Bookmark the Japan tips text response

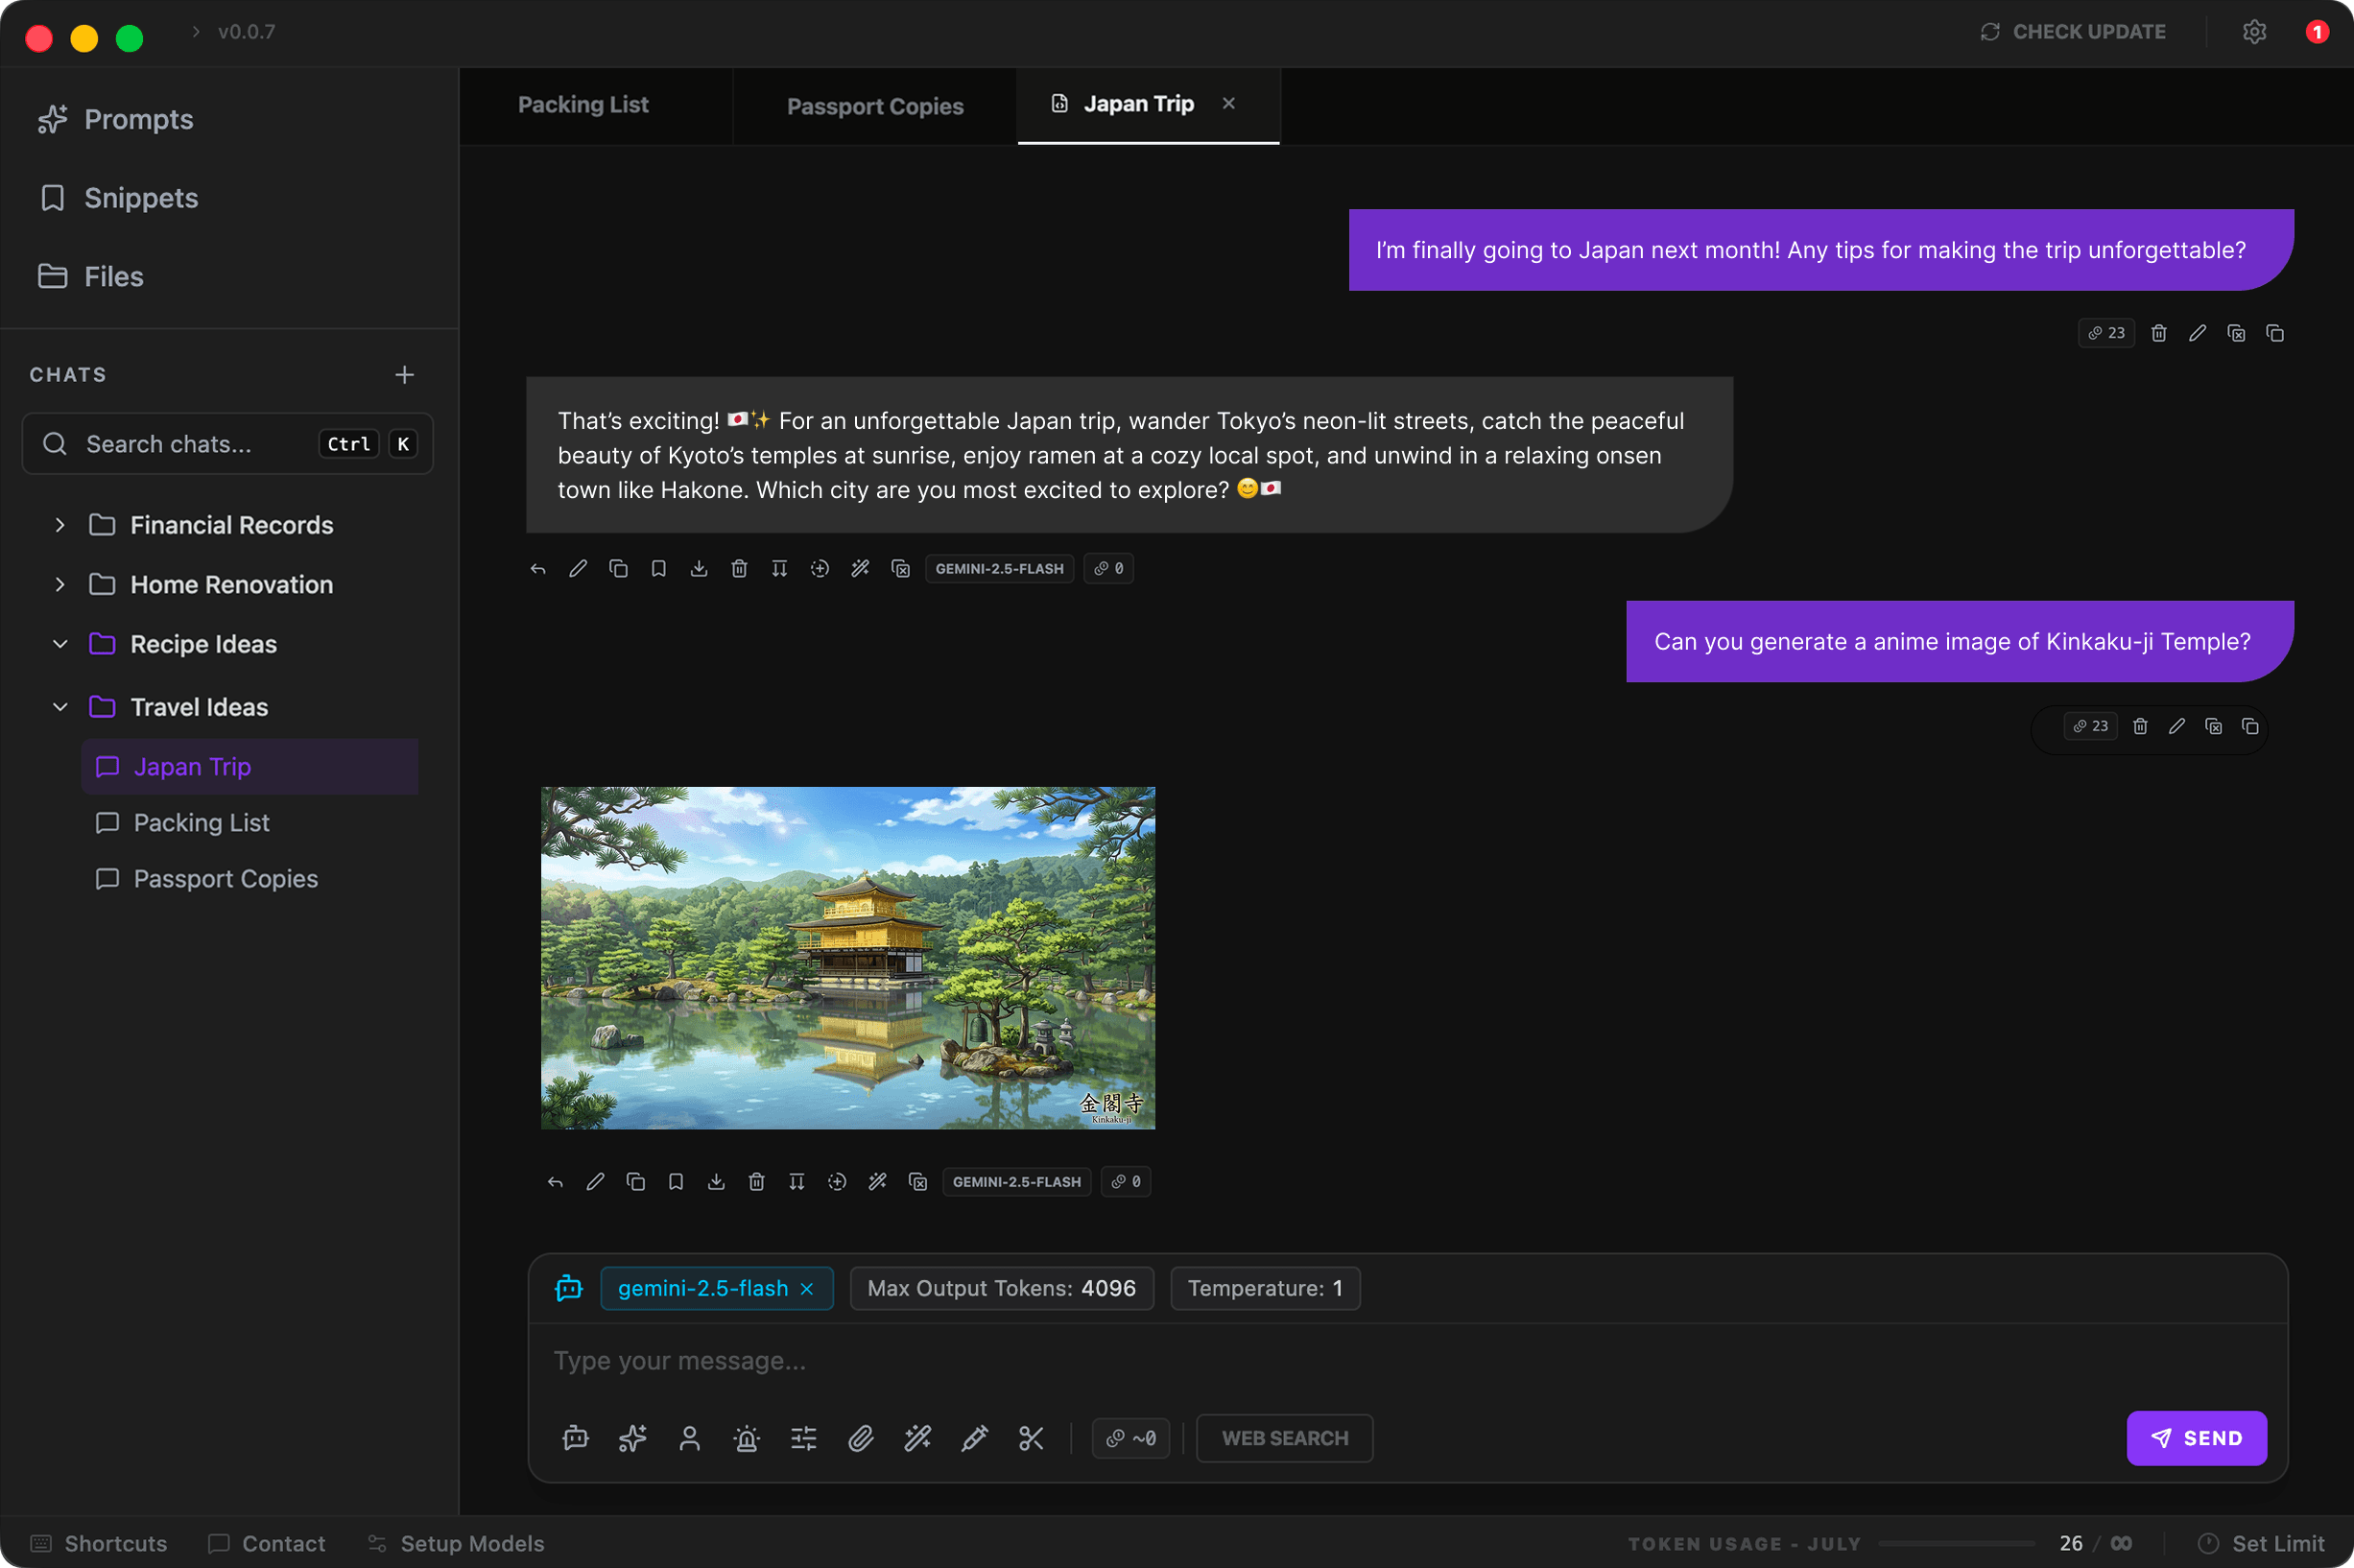658,569
